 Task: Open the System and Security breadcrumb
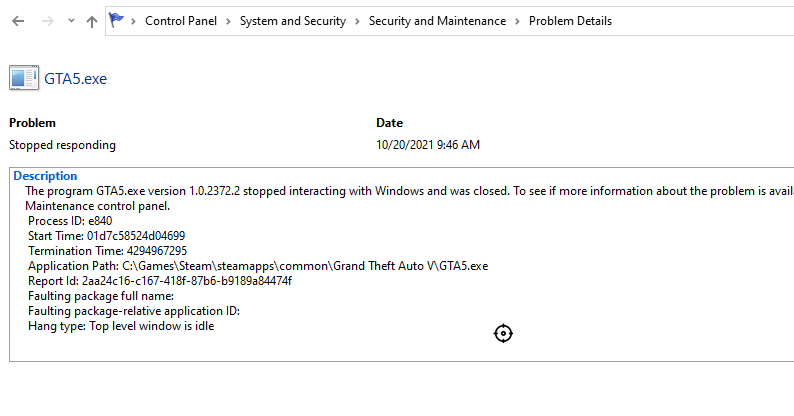[x=292, y=21]
